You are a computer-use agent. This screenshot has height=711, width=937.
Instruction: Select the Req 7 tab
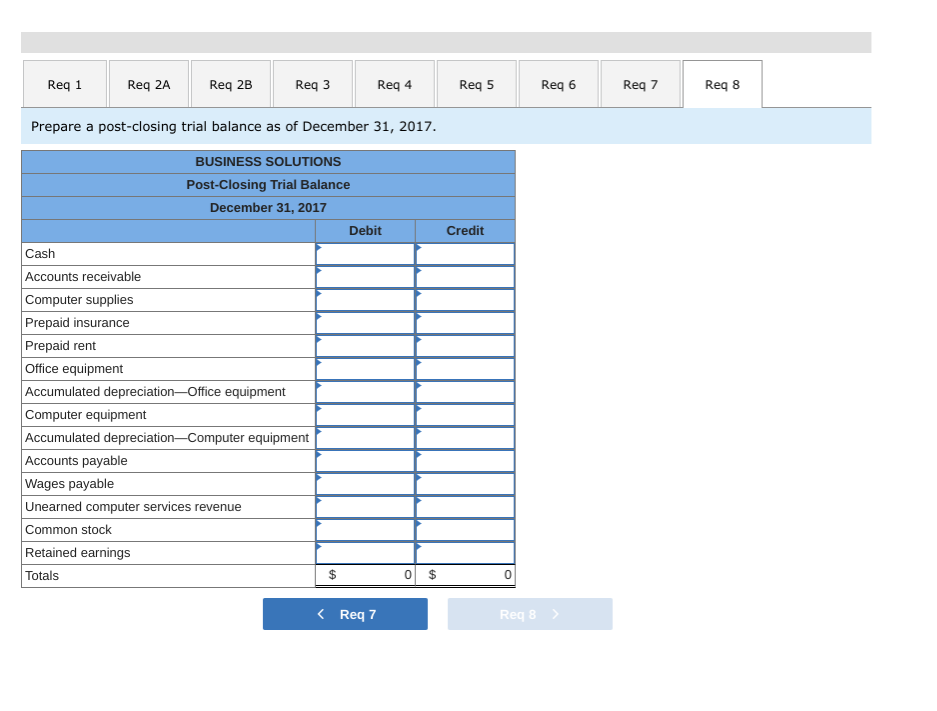[x=640, y=84]
